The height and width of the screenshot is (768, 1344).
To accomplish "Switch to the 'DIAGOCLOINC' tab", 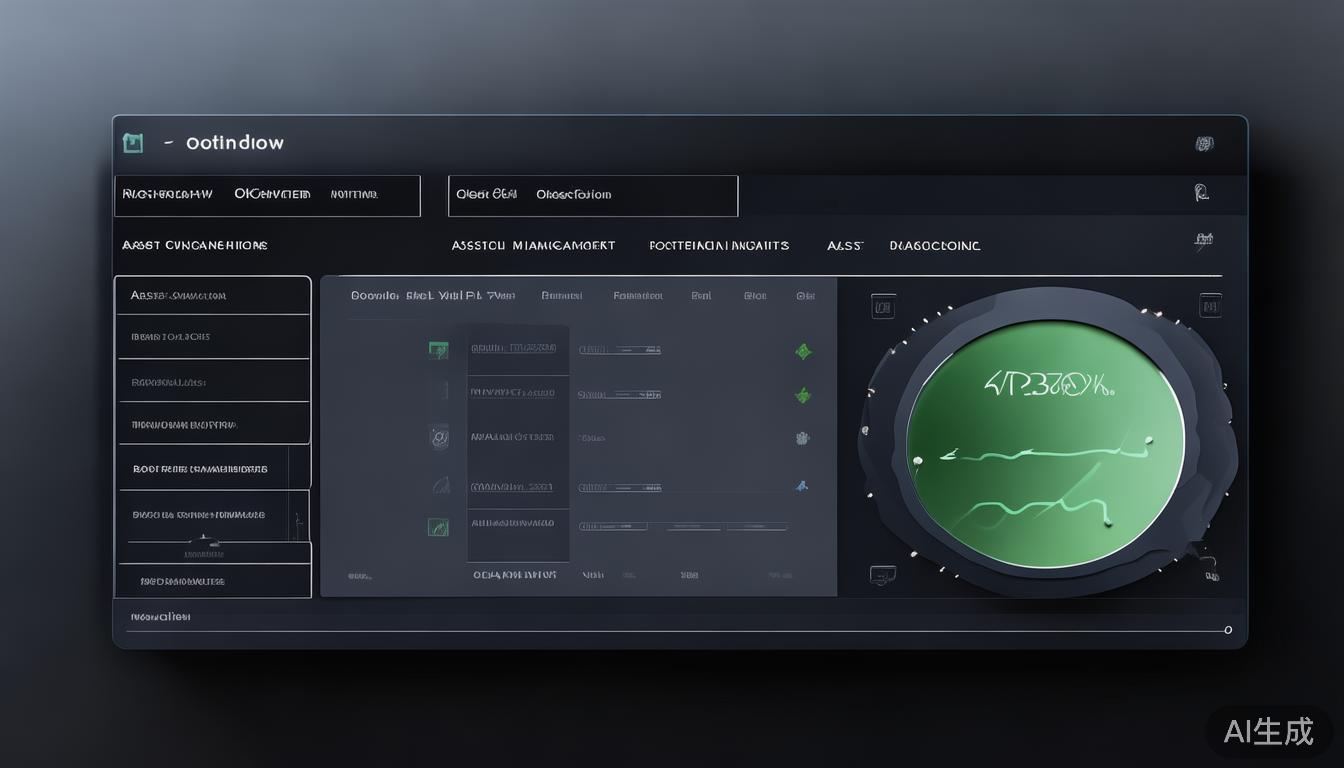I will tap(934, 245).
